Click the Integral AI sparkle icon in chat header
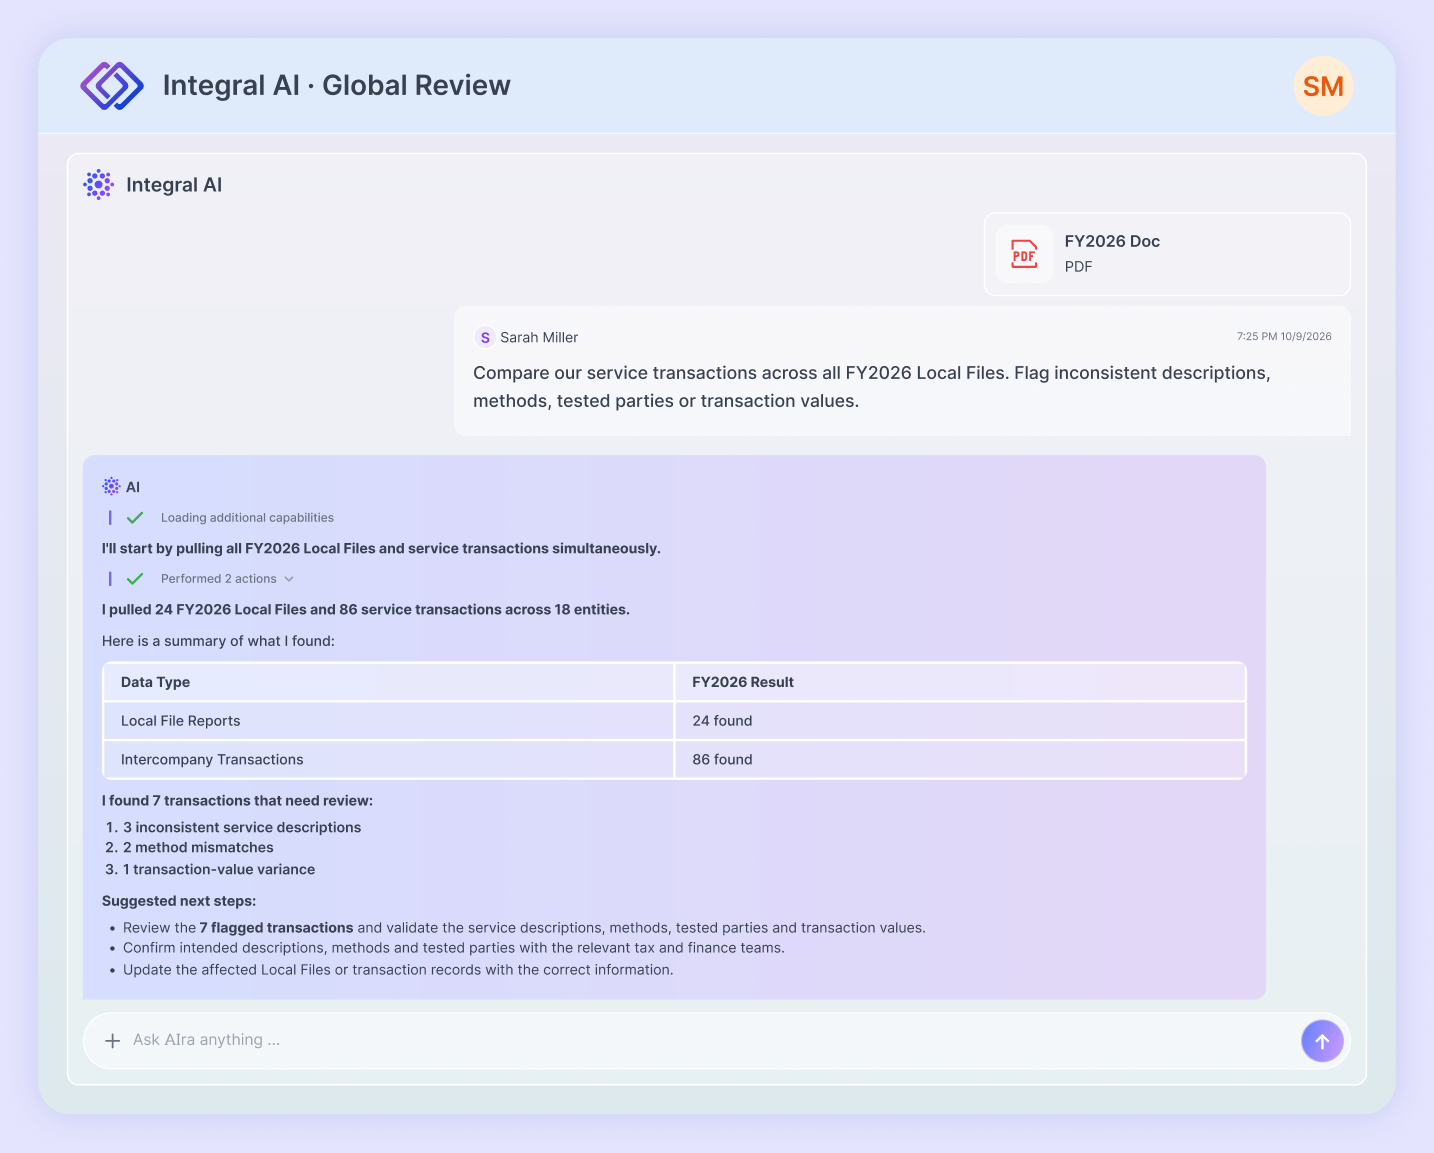The height and width of the screenshot is (1153, 1434). click(x=98, y=185)
